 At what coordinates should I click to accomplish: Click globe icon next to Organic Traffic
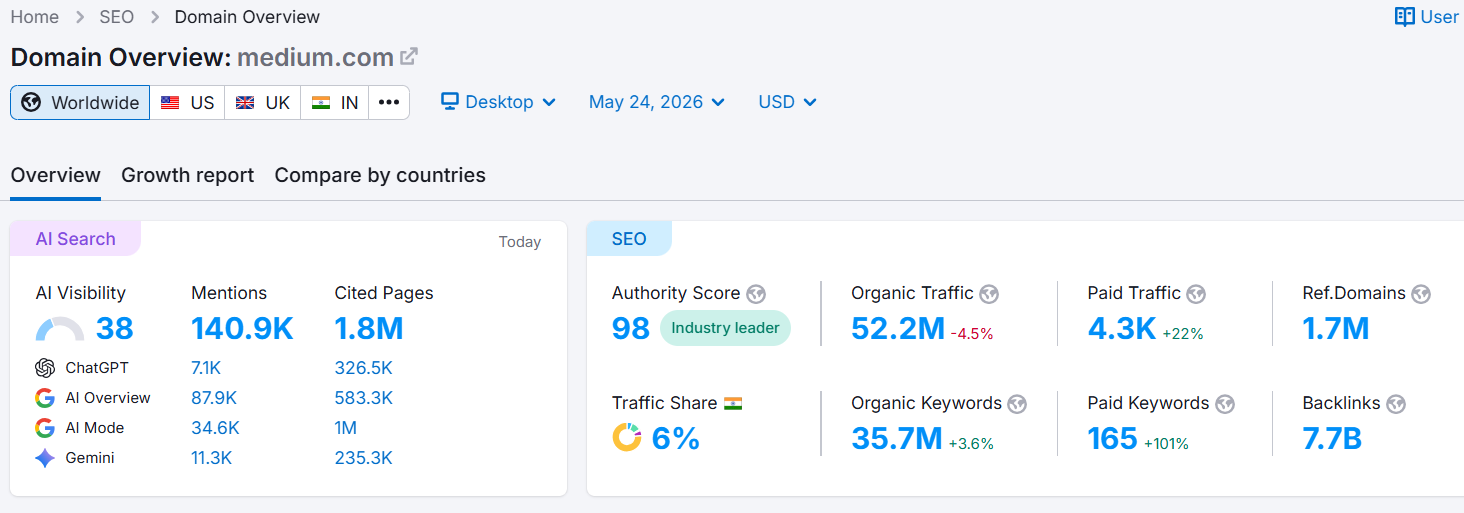click(x=989, y=294)
